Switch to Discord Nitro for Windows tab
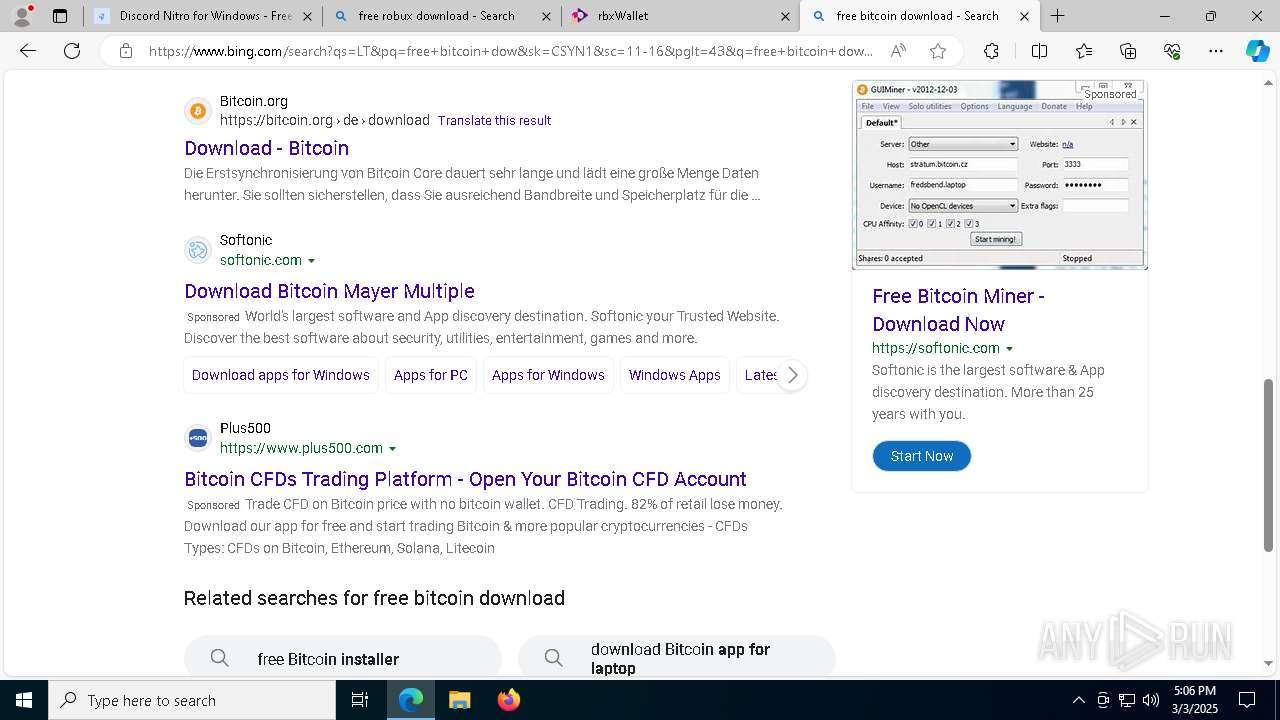The height and width of the screenshot is (720, 1280). 203,16
